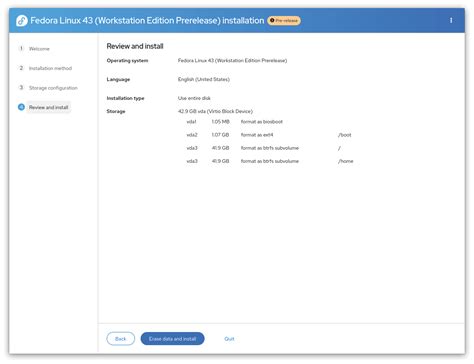Click the vda1 partition name
Screen dimensions: 474x364
pos(191,122)
